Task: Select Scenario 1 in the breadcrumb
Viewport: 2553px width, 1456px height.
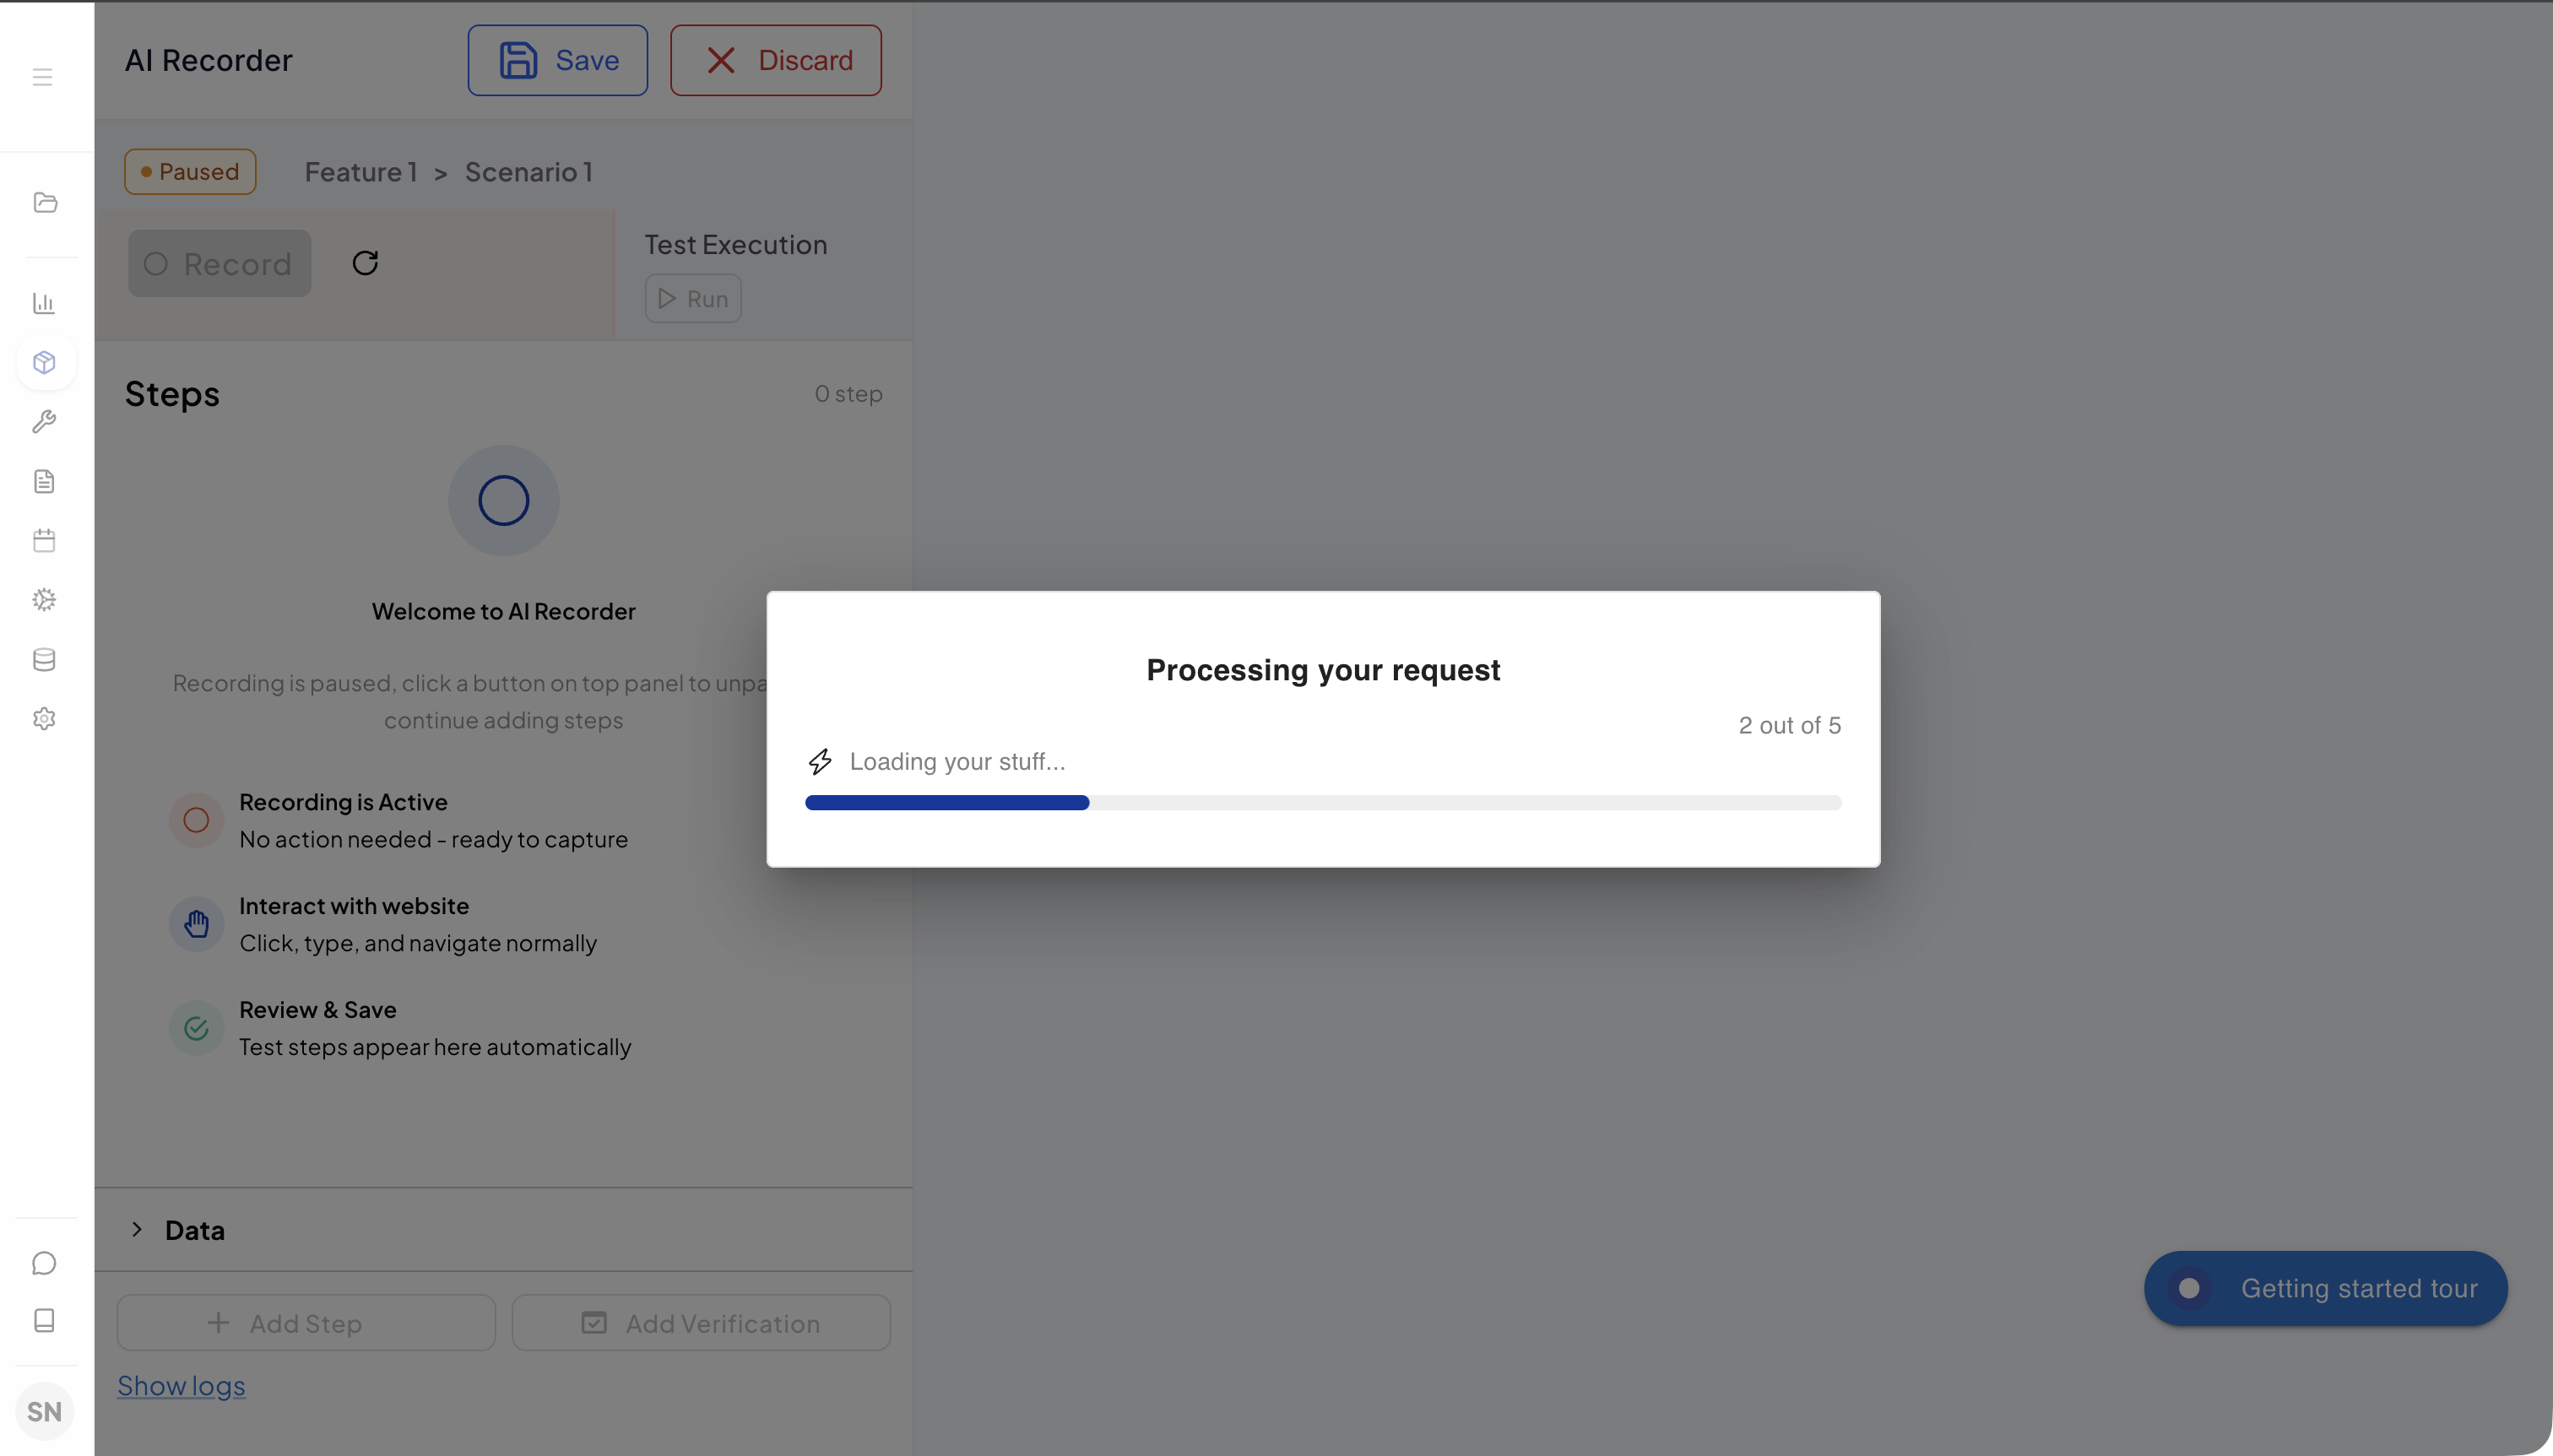Action: (x=528, y=172)
